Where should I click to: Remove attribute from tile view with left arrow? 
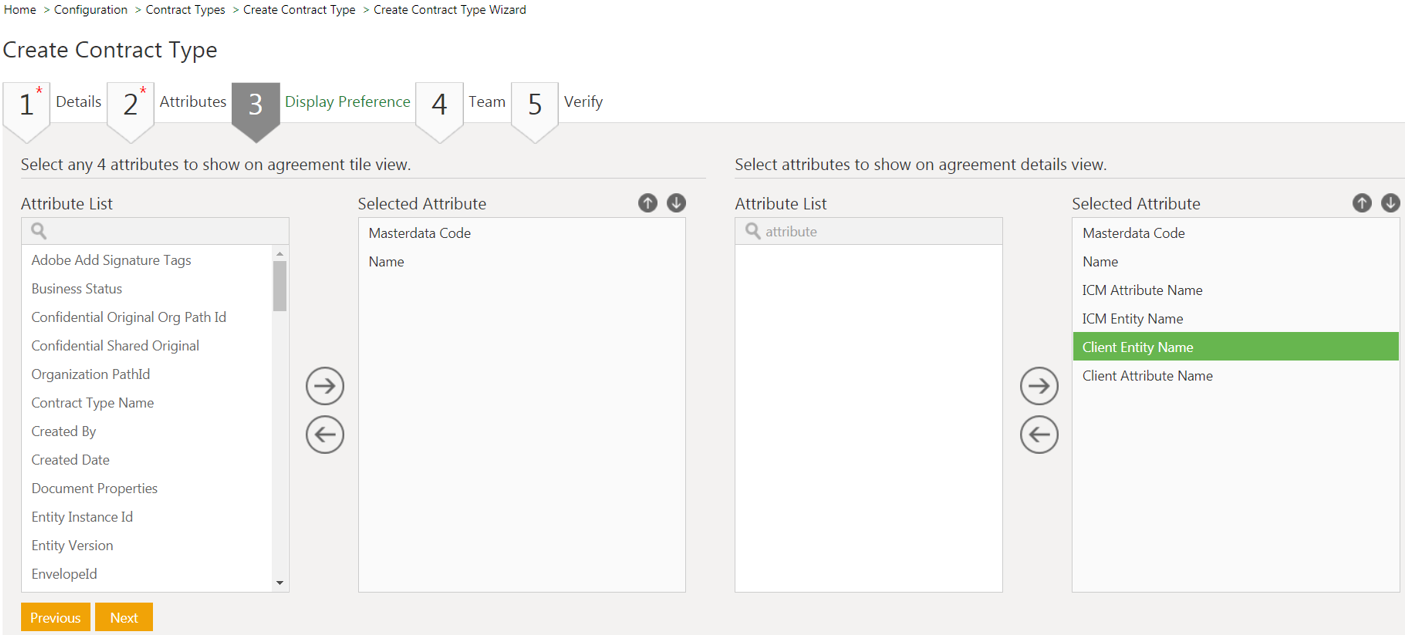(x=325, y=435)
